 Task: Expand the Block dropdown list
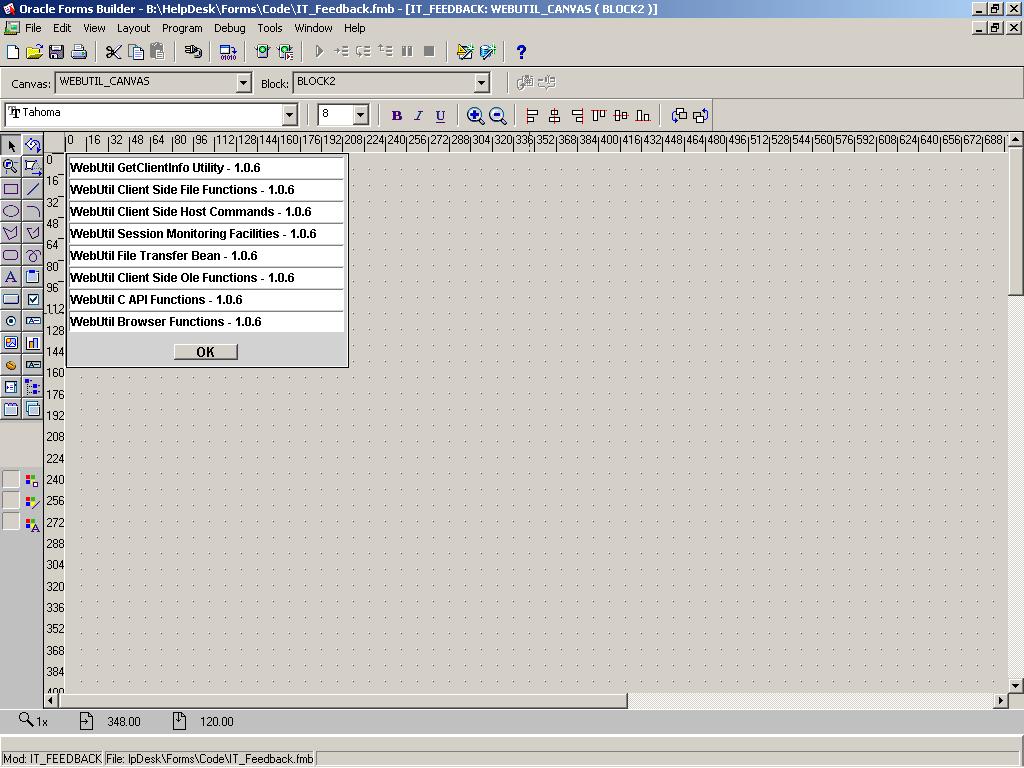(x=481, y=83)
